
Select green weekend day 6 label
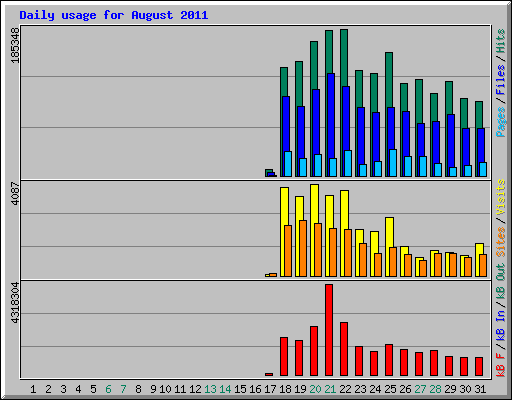(108, 389)
